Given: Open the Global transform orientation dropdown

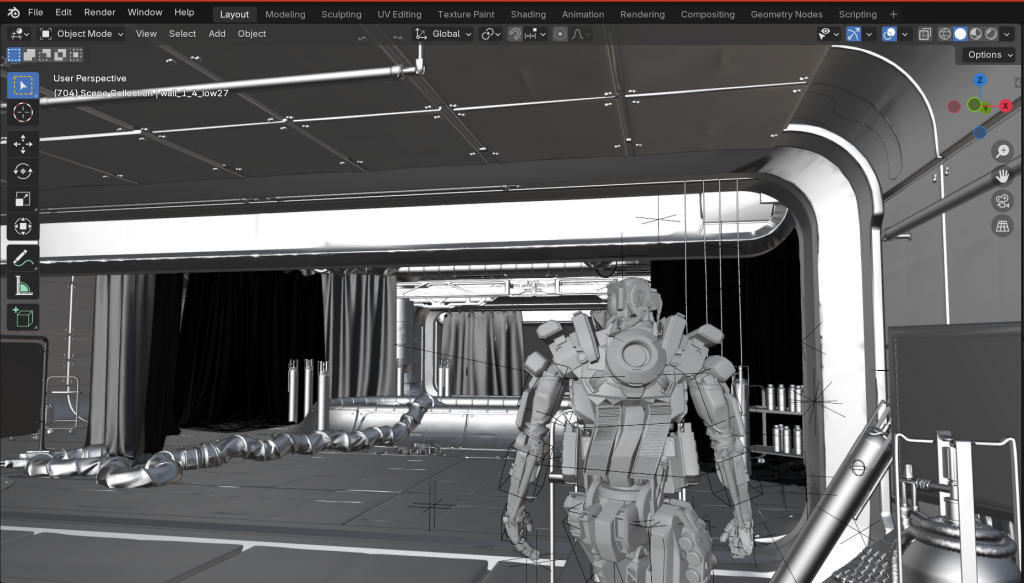Looking at the screenshot, I should pos(445,34).
